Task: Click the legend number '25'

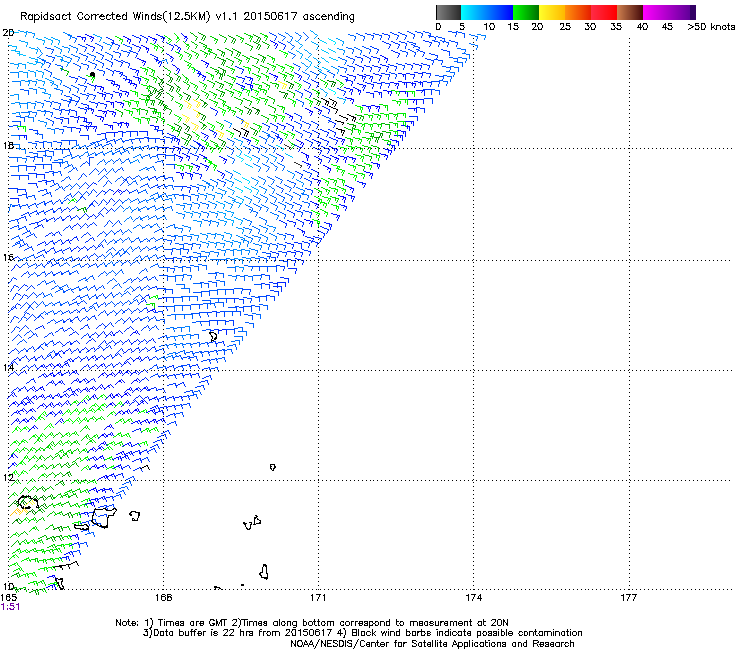Action: pyautogui.click(x=564, y=26)
